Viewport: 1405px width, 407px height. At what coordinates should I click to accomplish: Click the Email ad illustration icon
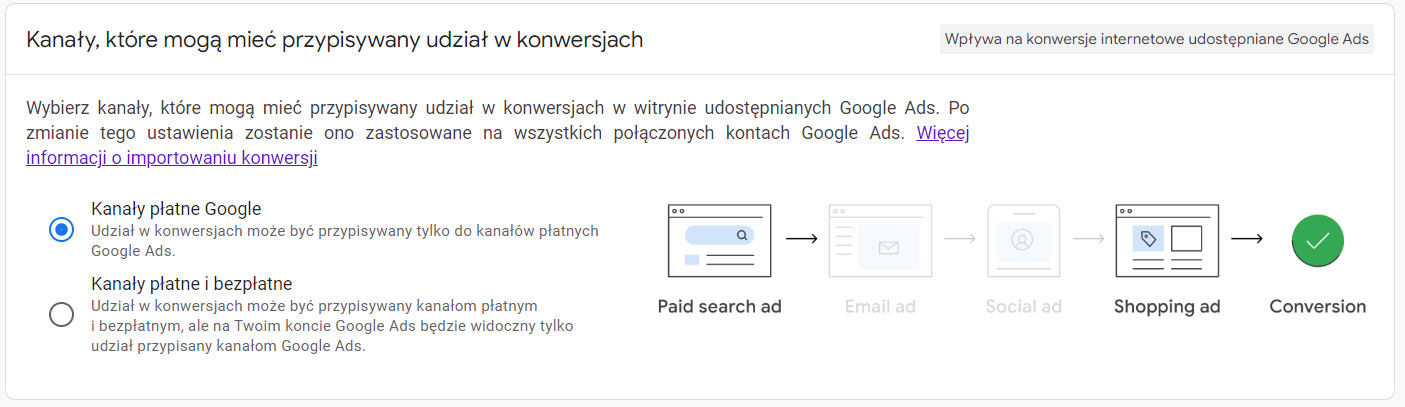click(x=880, y=240)
